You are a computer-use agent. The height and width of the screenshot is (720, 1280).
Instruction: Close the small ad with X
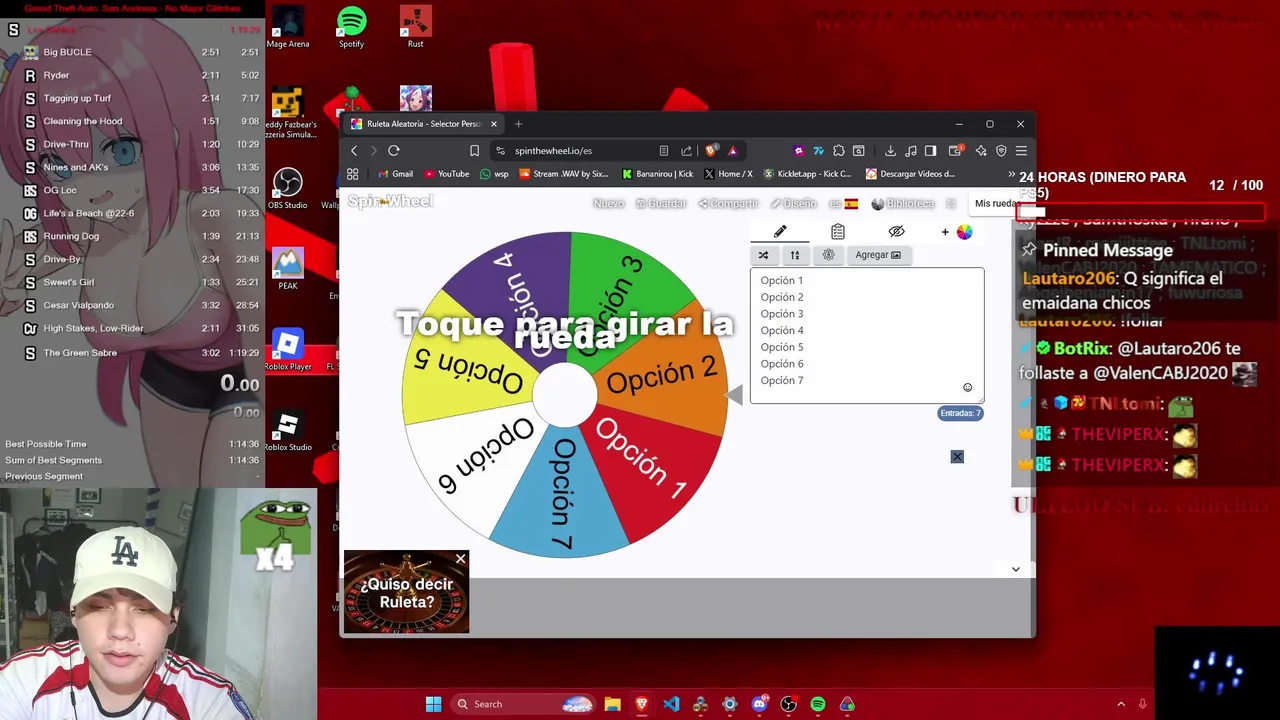pos(957,457)
